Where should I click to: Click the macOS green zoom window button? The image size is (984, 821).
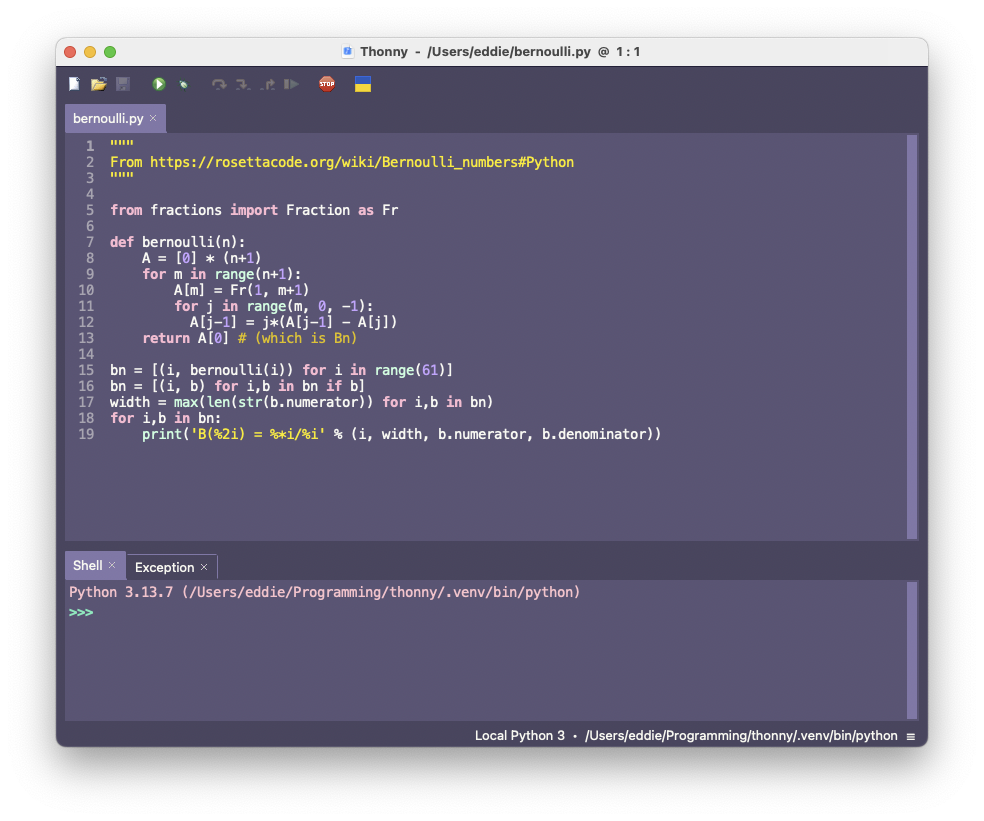(110, 52)
